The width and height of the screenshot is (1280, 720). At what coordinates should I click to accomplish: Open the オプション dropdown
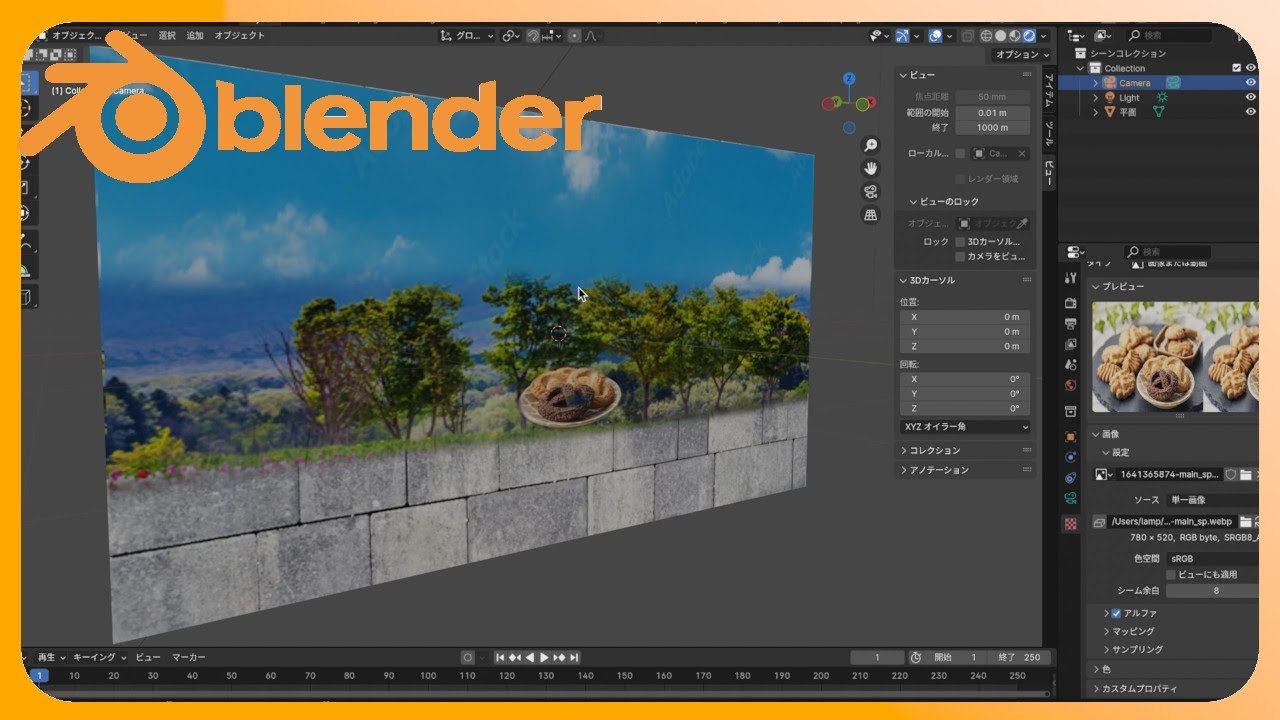coord(1022,55)
